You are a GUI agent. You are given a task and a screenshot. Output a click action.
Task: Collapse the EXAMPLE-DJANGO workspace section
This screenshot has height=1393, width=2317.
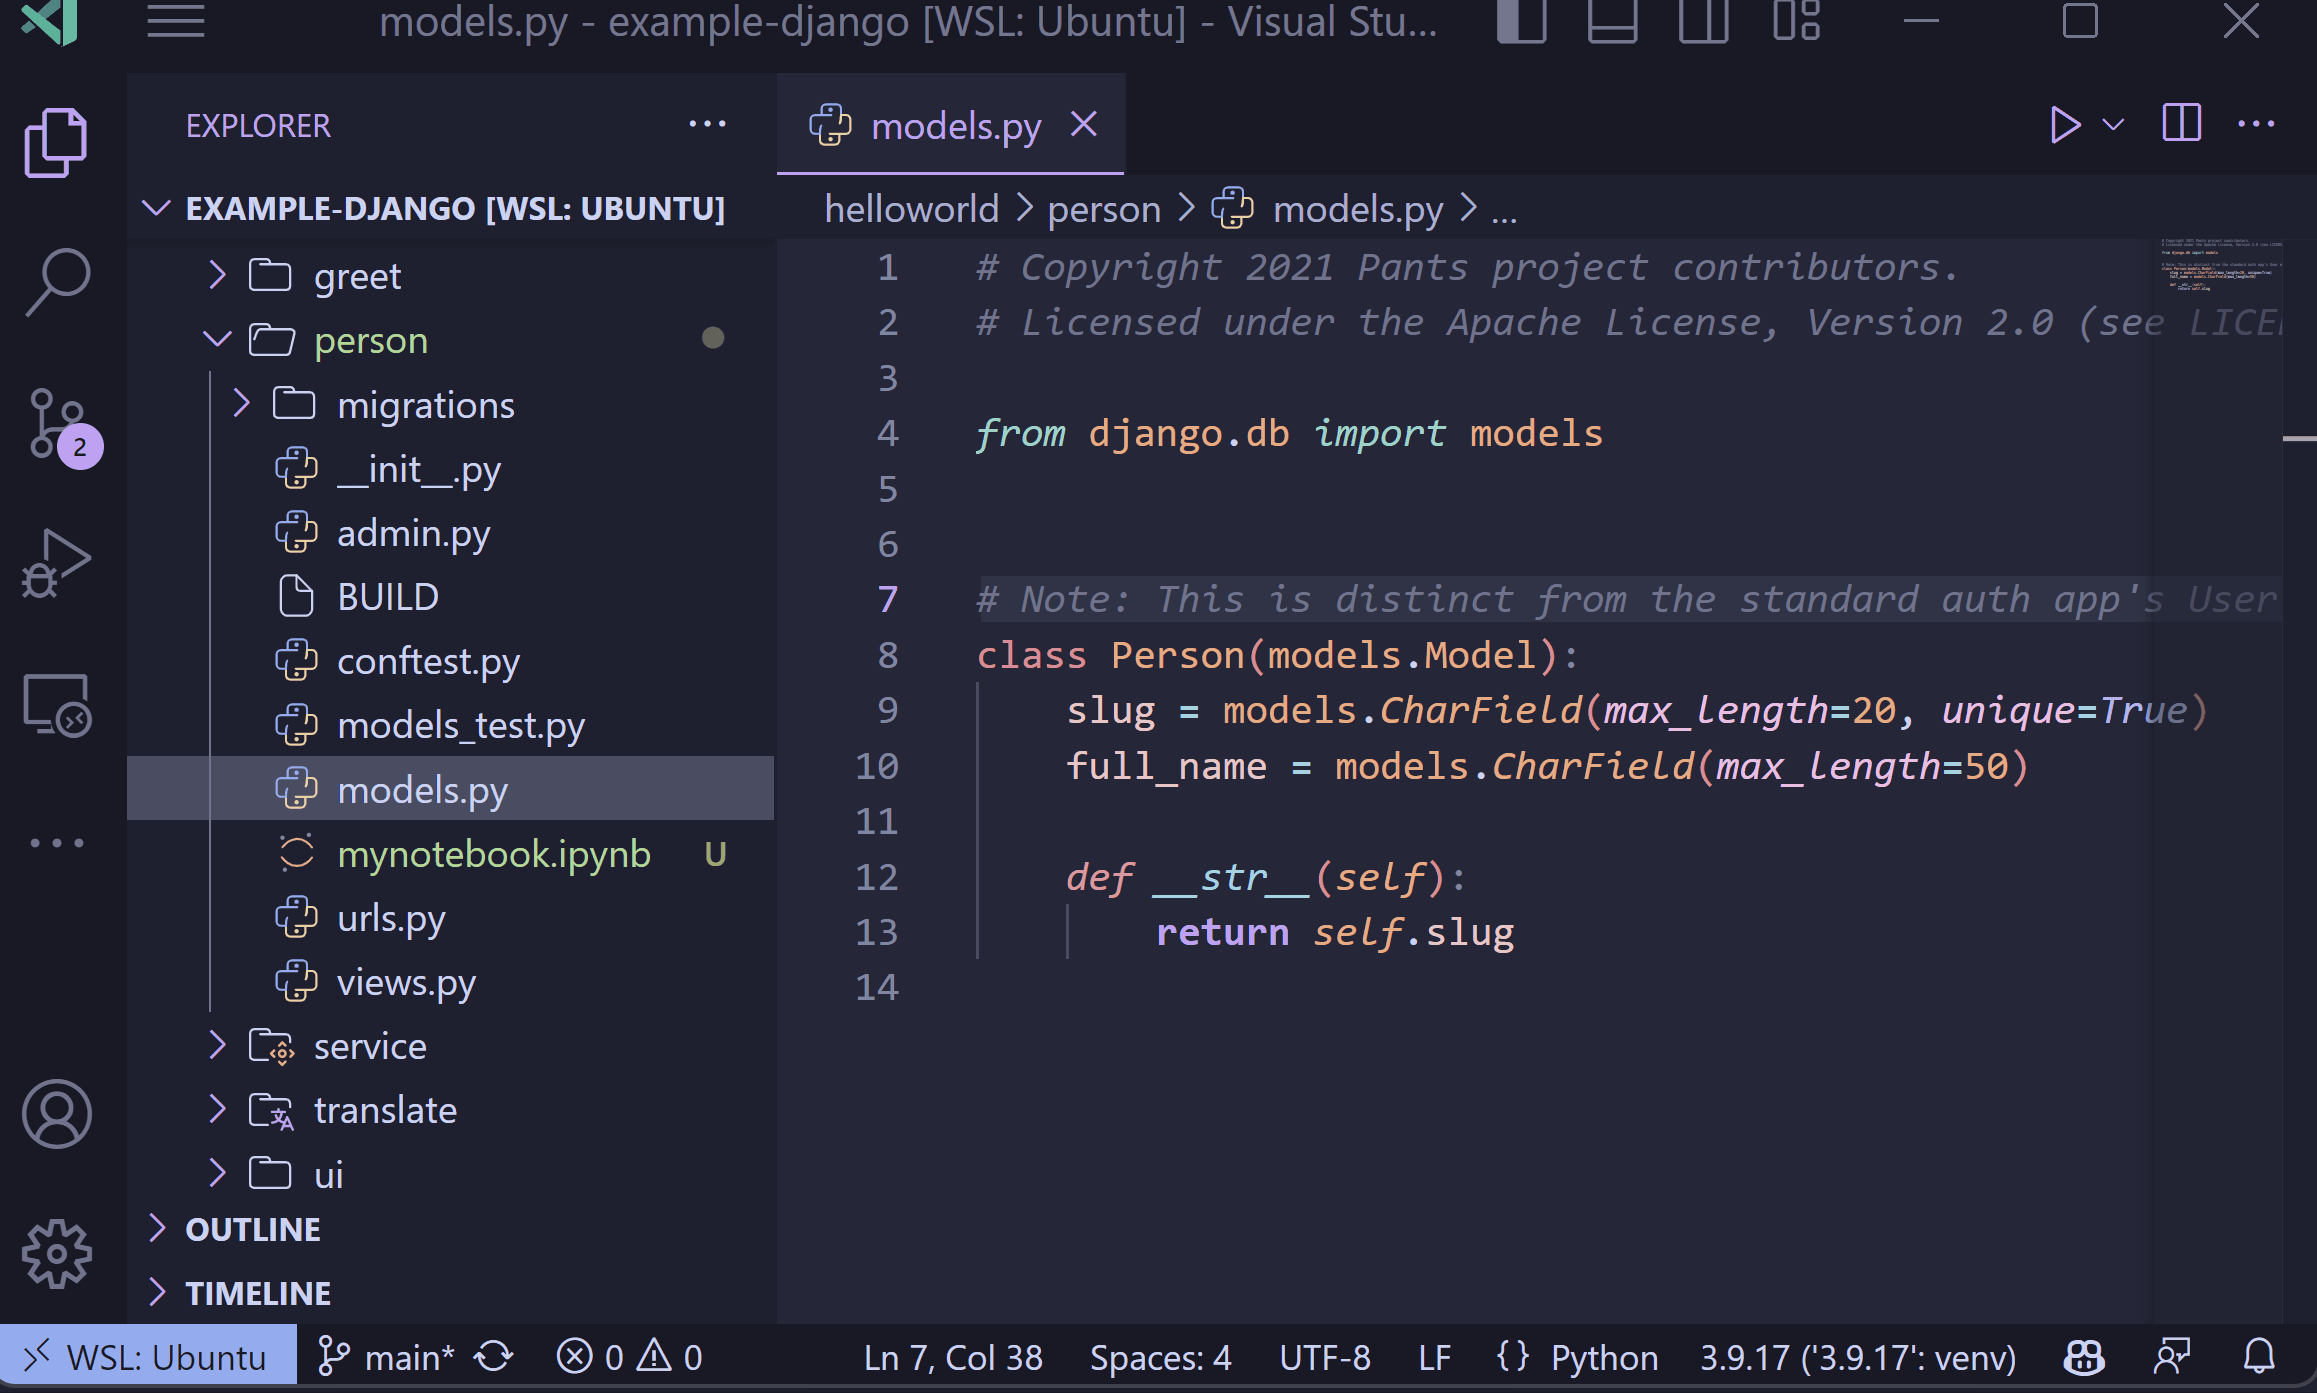pyautogui.click(x=450, y=209)
